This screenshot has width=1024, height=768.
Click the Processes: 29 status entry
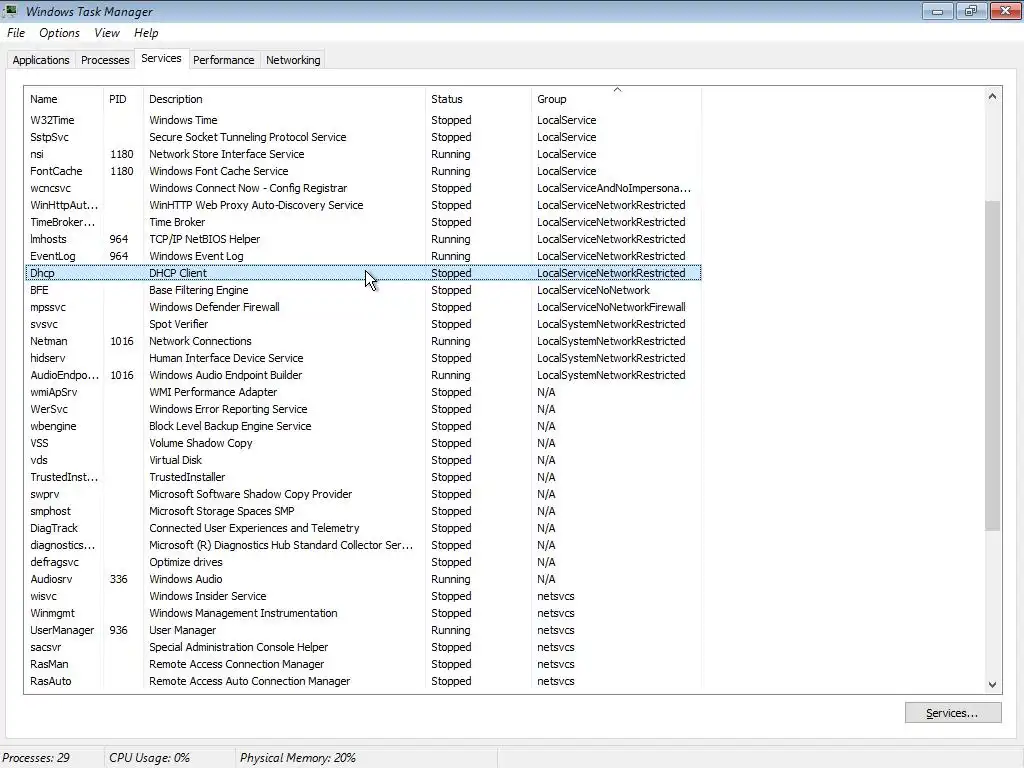pyautogui.click(x=36, y=758)
